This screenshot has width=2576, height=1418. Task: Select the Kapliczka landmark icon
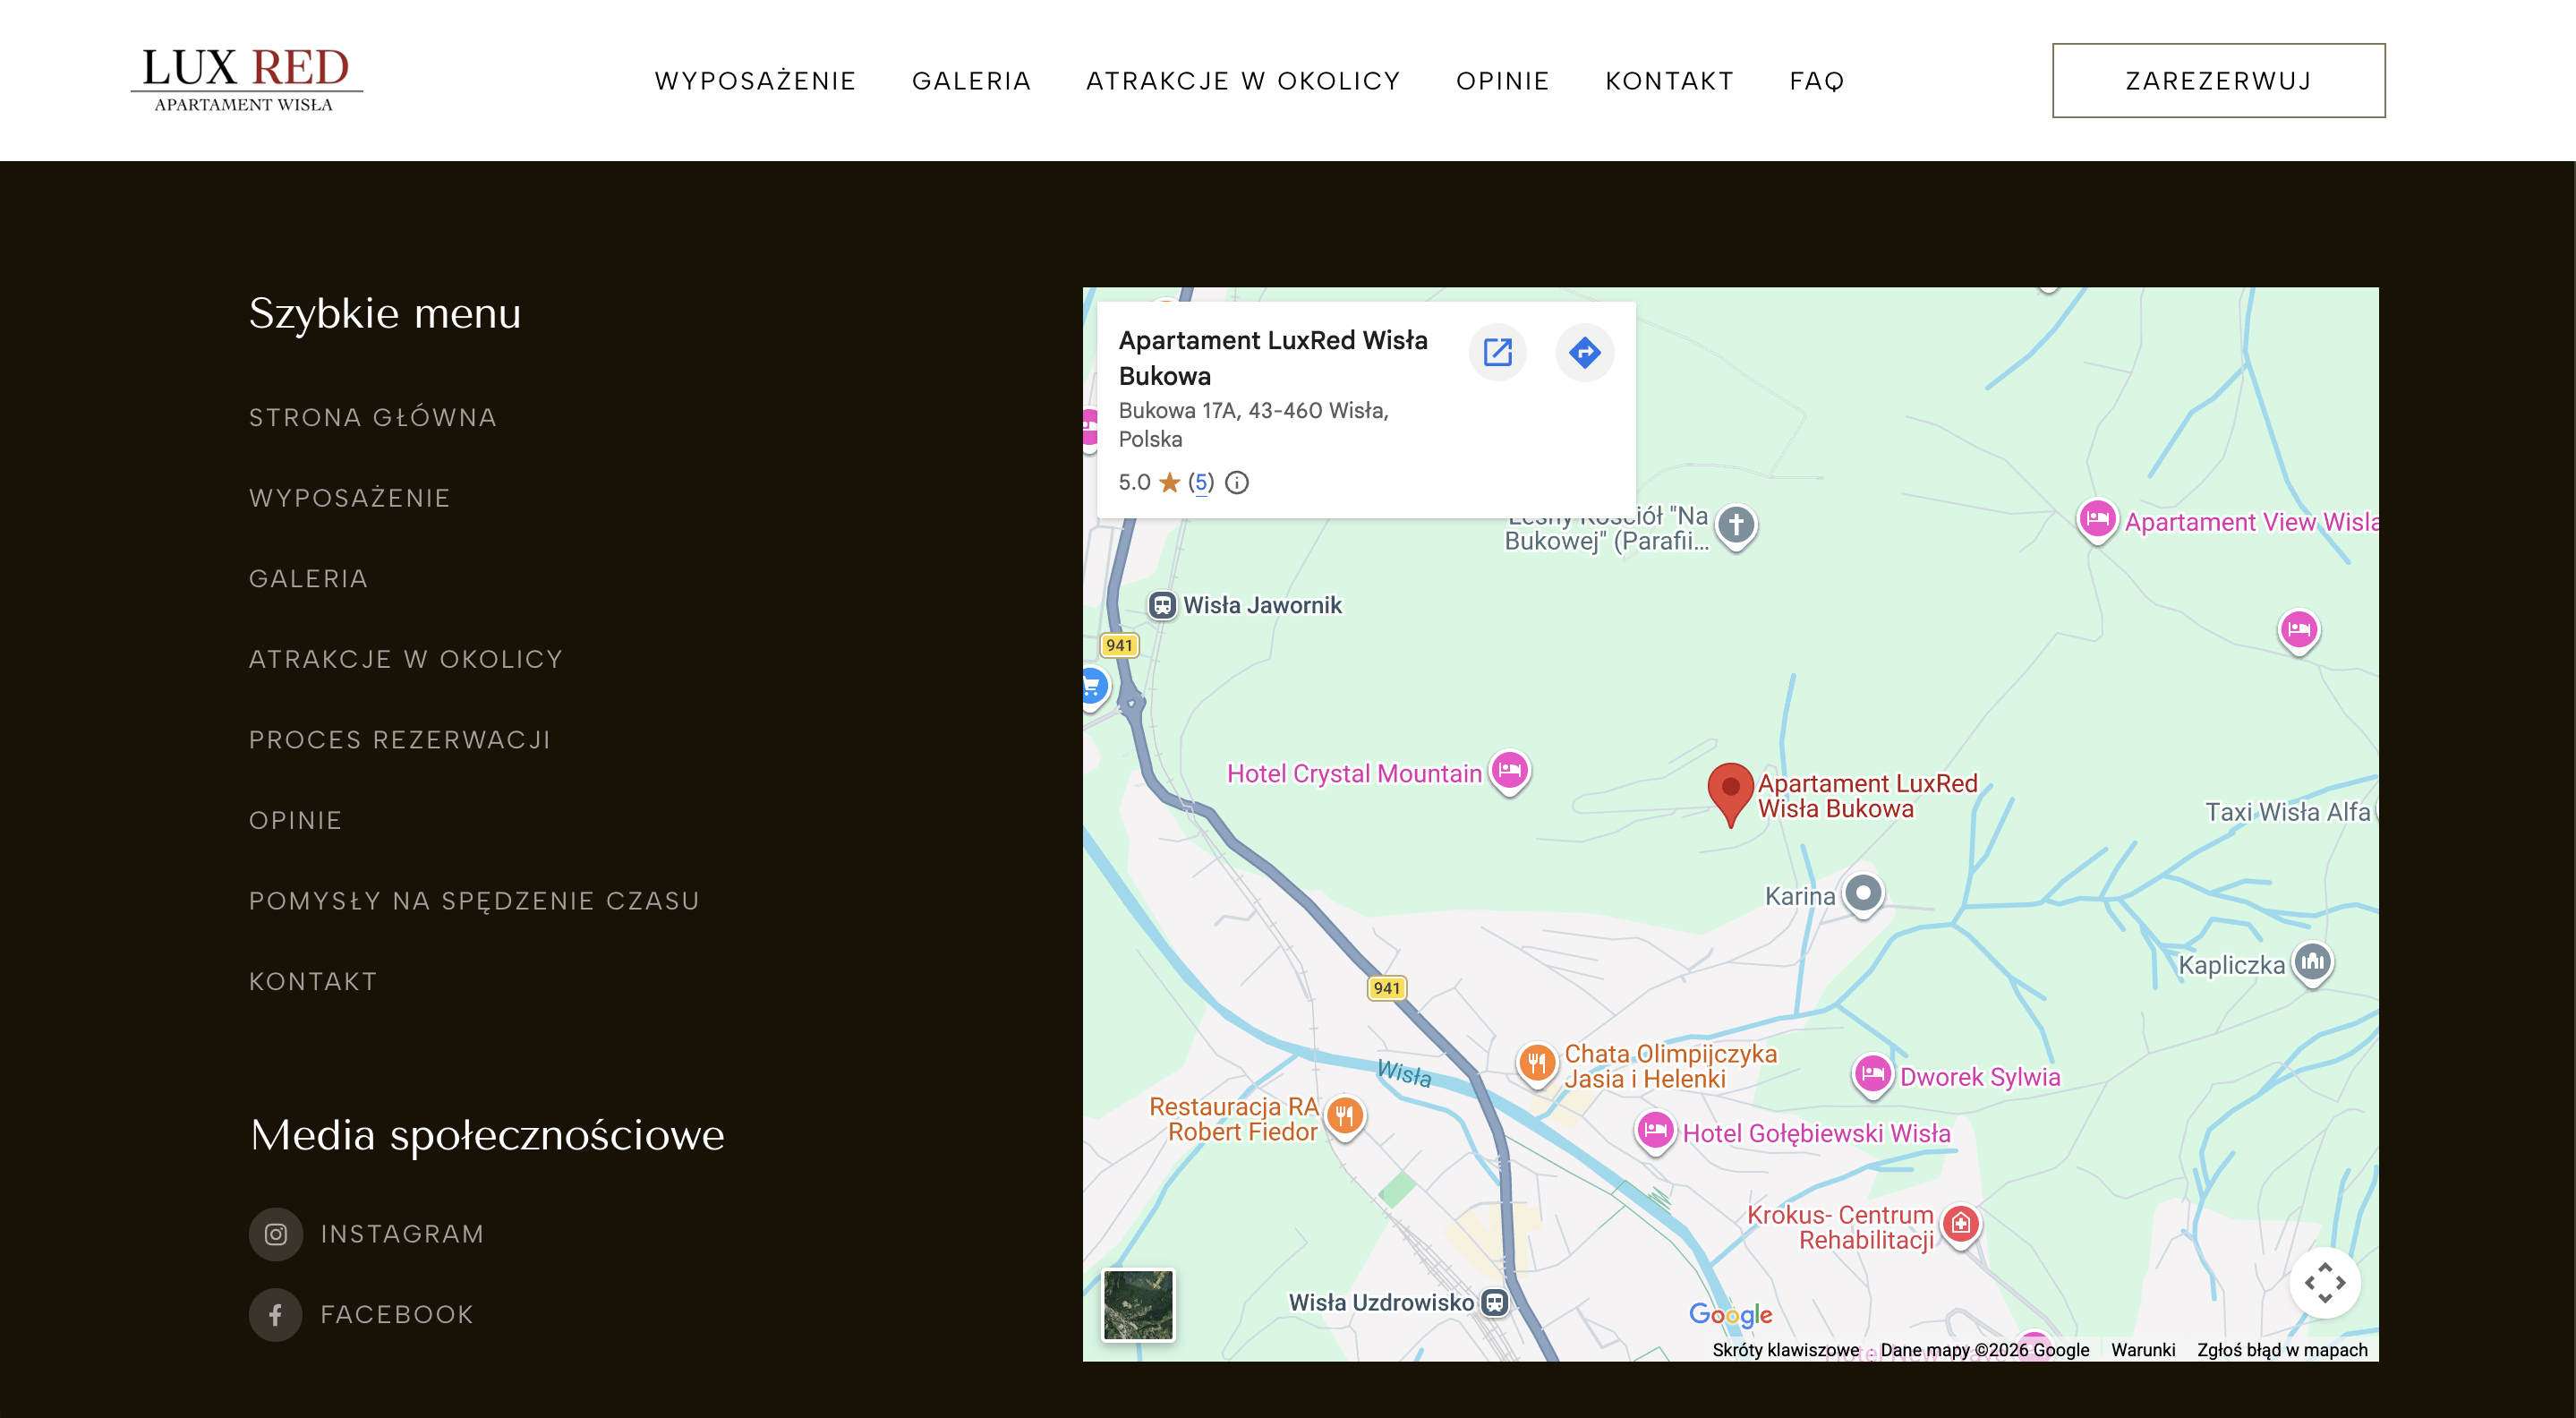tap(2312, 963)
